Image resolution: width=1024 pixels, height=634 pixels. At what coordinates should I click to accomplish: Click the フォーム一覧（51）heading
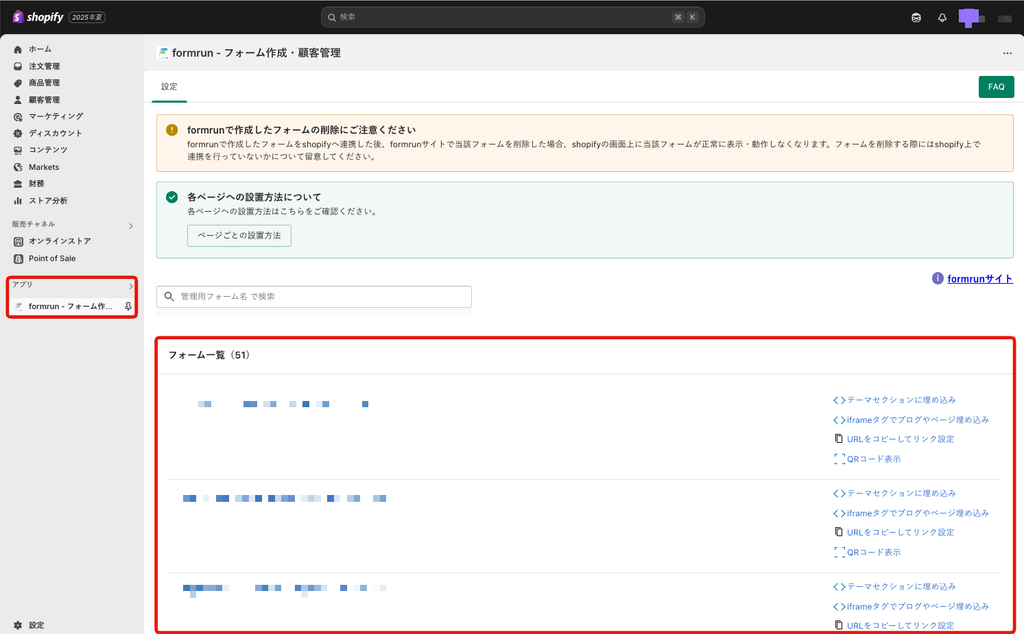tap(209, 355)
